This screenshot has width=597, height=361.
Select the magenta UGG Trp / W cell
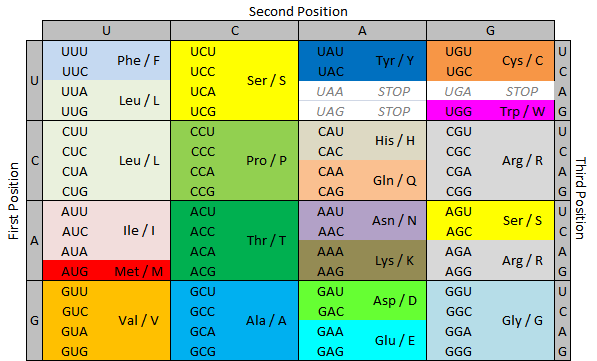pos(490,111)
